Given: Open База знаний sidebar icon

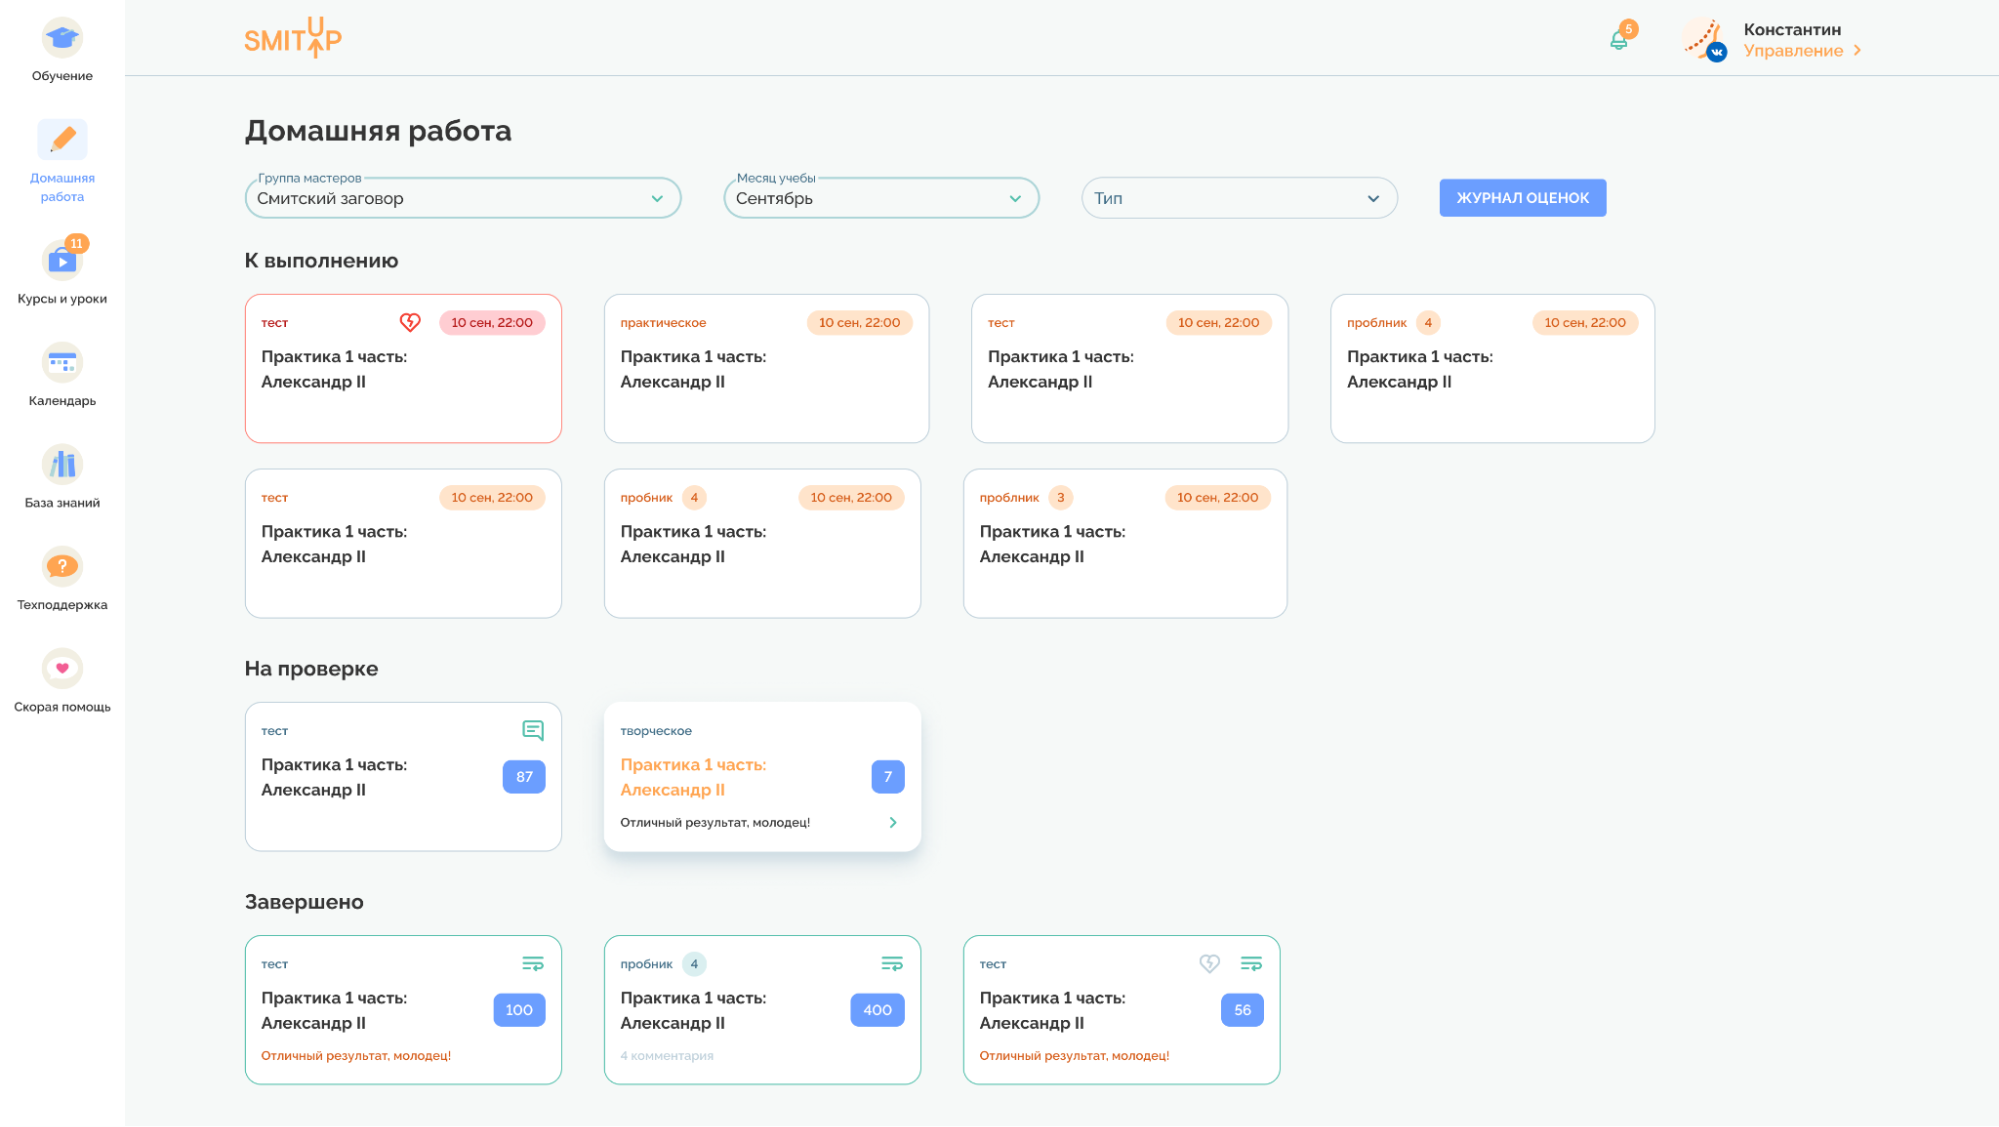Looking at the screenshot, I should (62, 466).
